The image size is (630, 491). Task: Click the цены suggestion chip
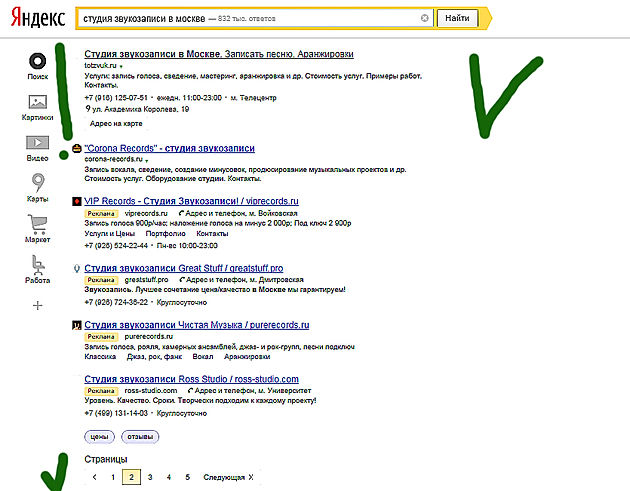[x=99, y=437]
